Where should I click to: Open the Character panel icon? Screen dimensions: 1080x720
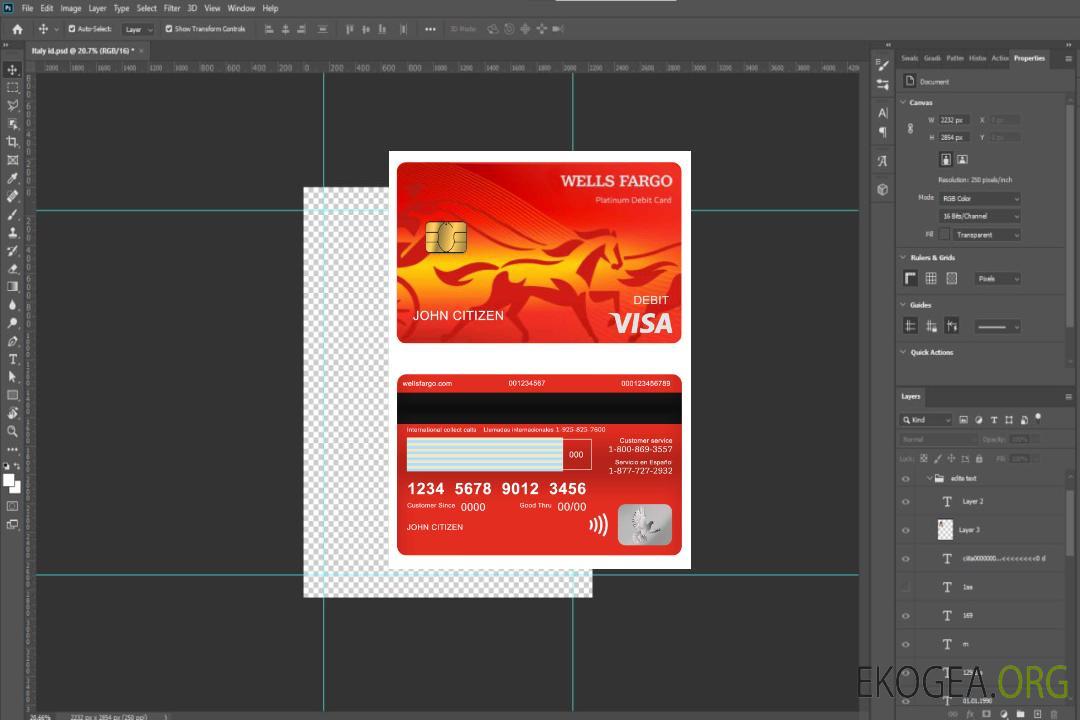tap(882, 112)
